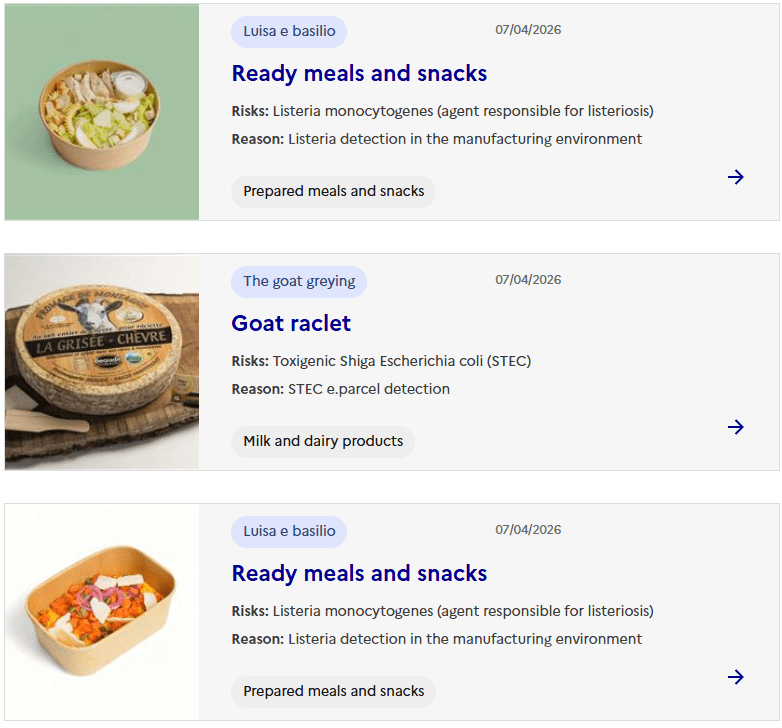
Task: Click the "The goat greying" brand tag
Action: coord(299,281)
